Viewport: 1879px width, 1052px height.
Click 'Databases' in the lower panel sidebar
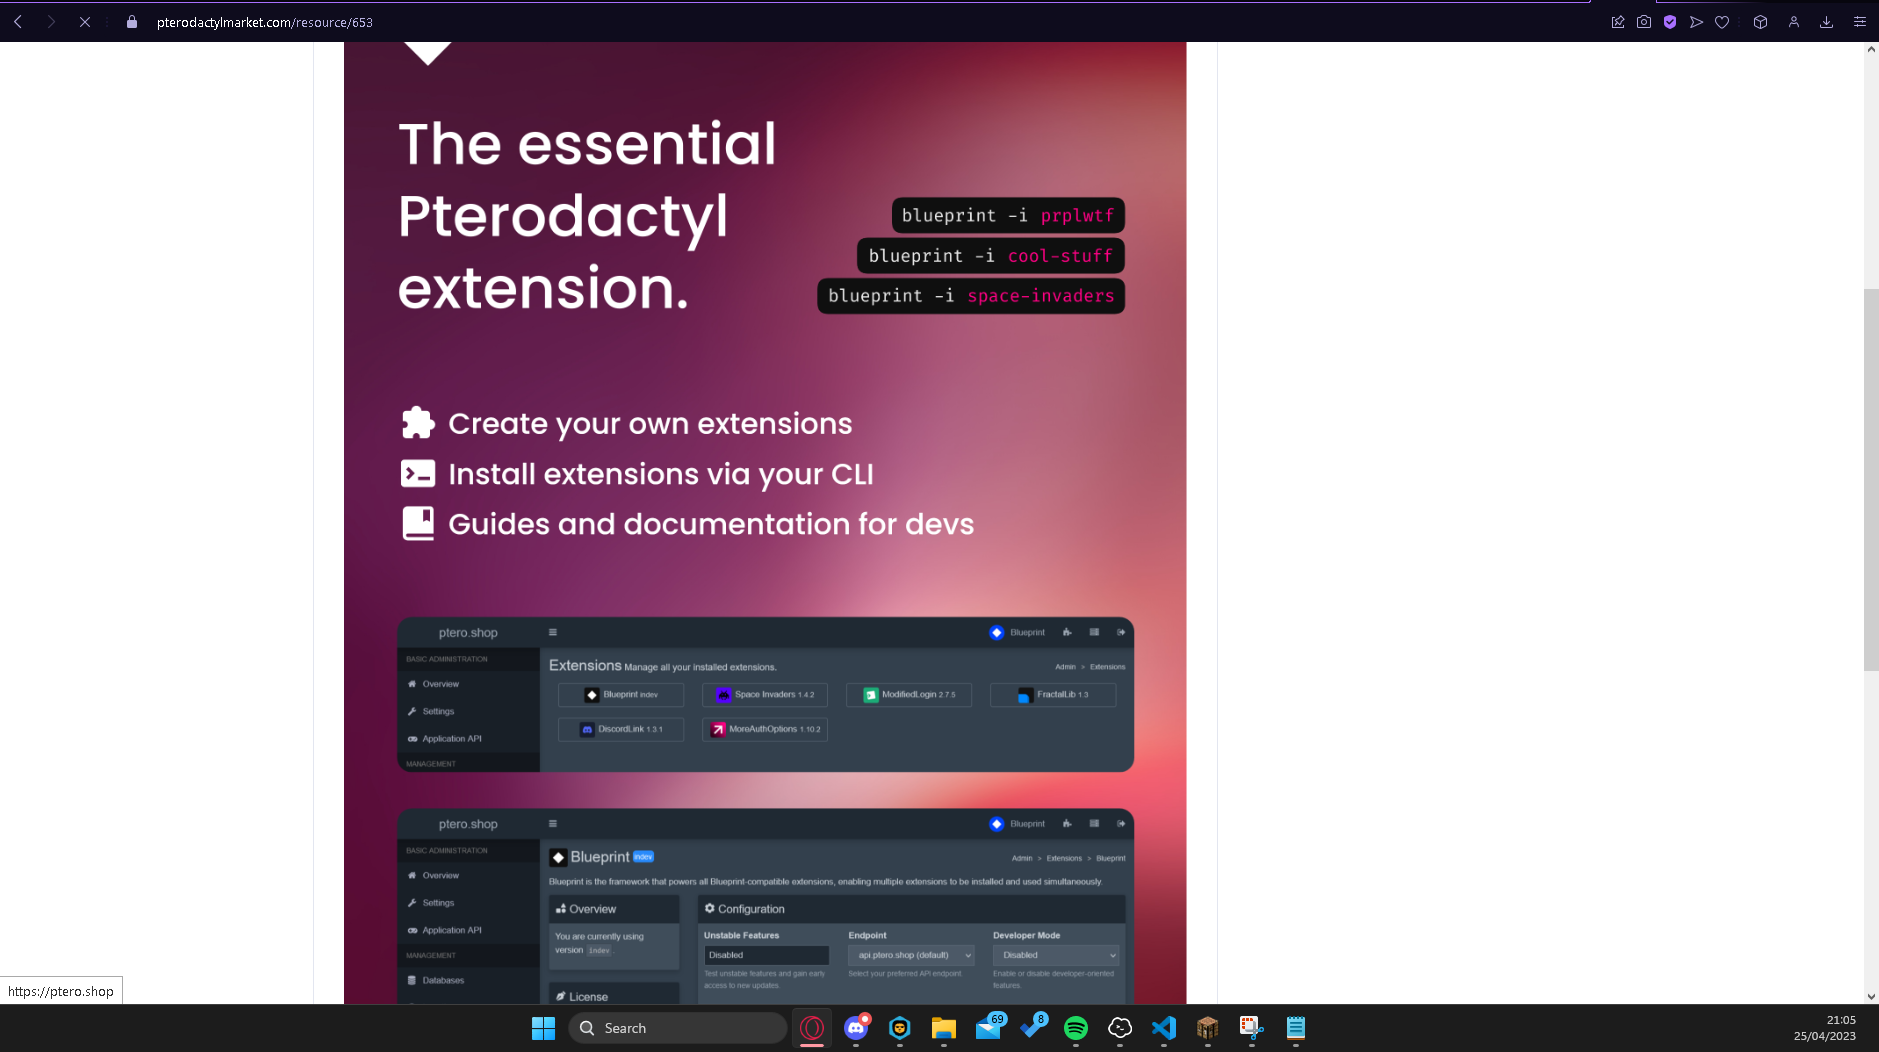tap(443, 980)
